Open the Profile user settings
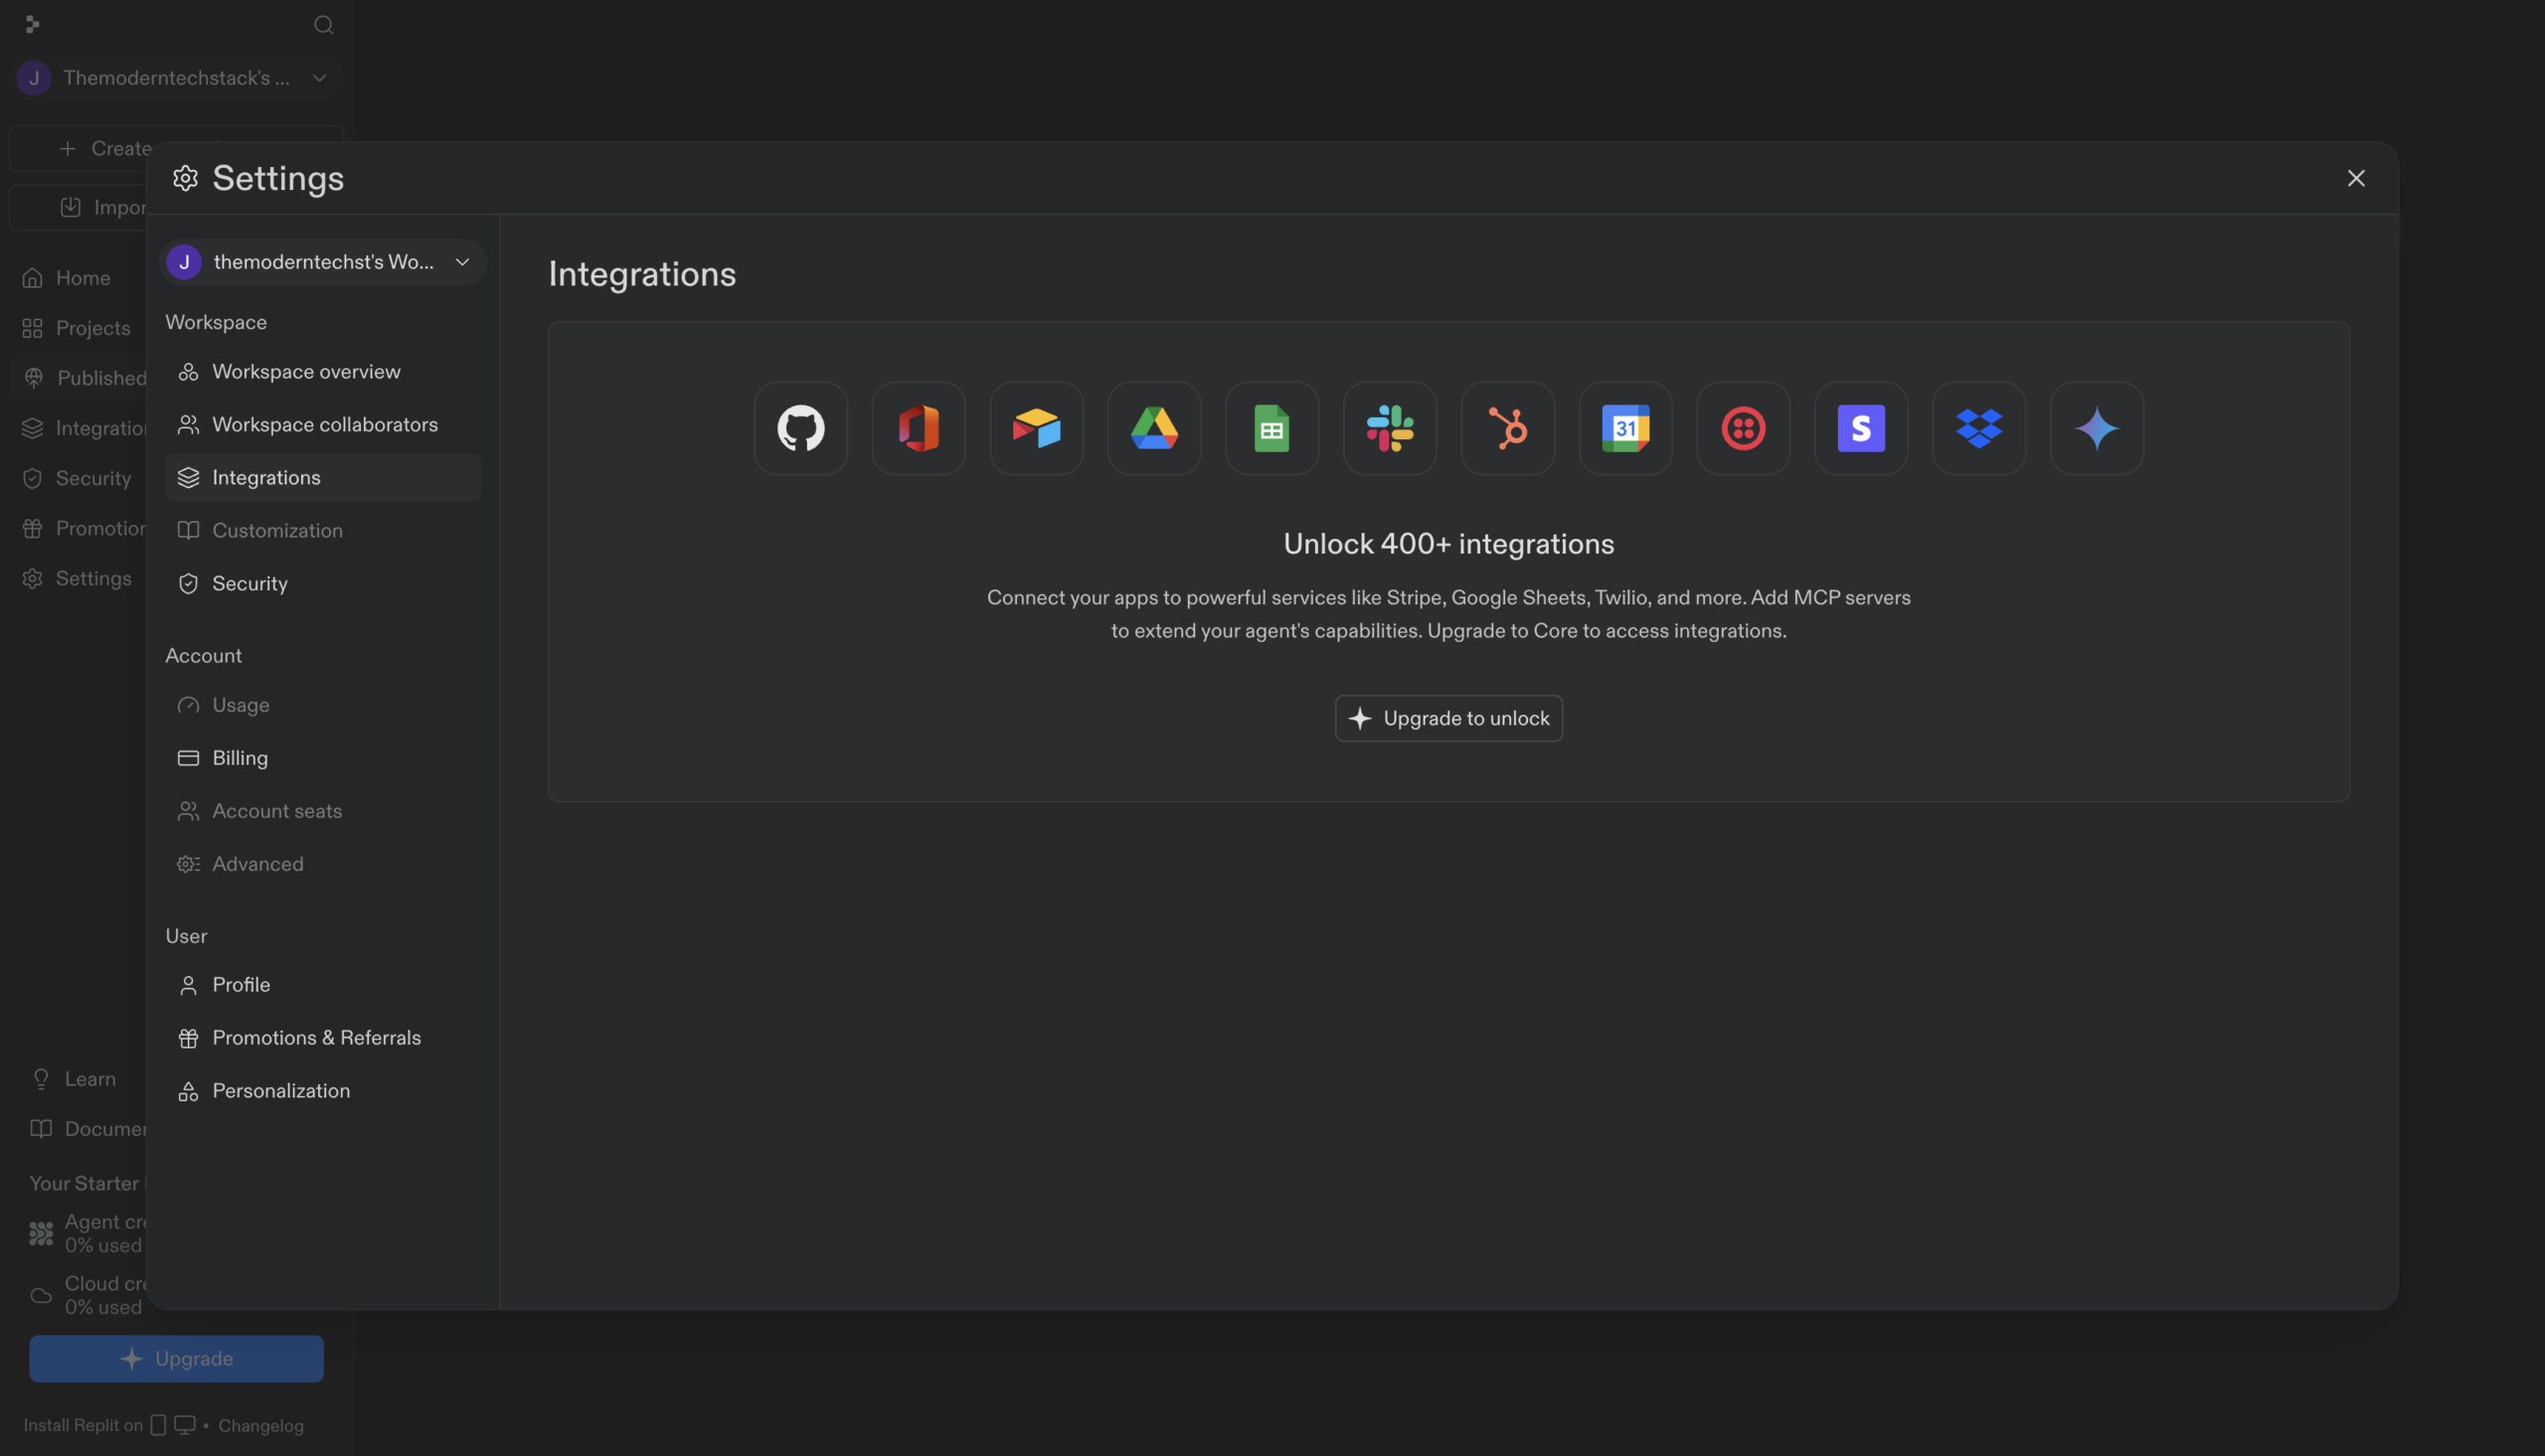Image resolution: width=2545 pixels, height=1456 pixels. click(x=323, y=985)
